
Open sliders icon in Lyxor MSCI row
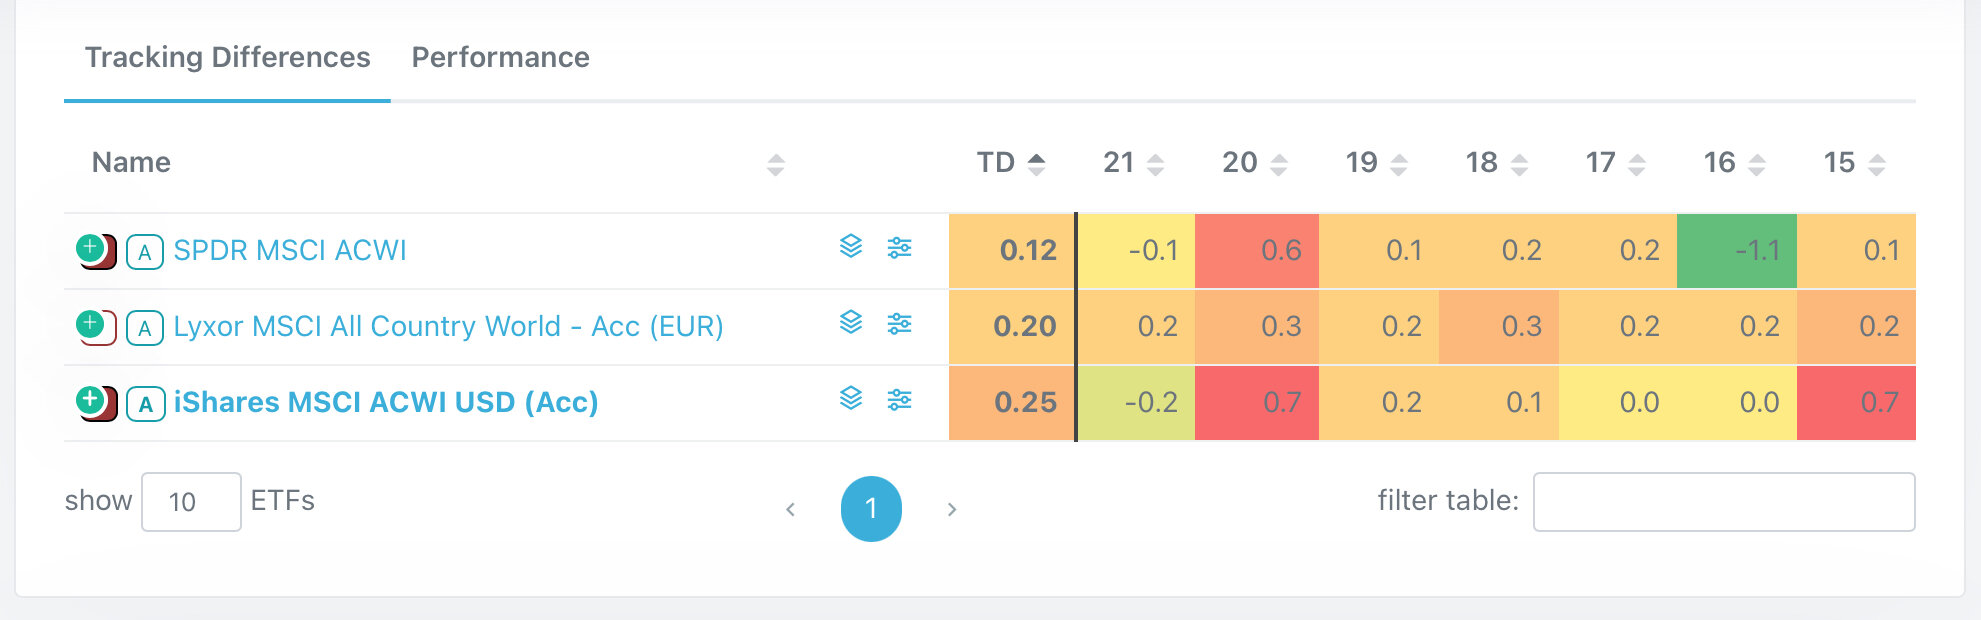(900, 323)
